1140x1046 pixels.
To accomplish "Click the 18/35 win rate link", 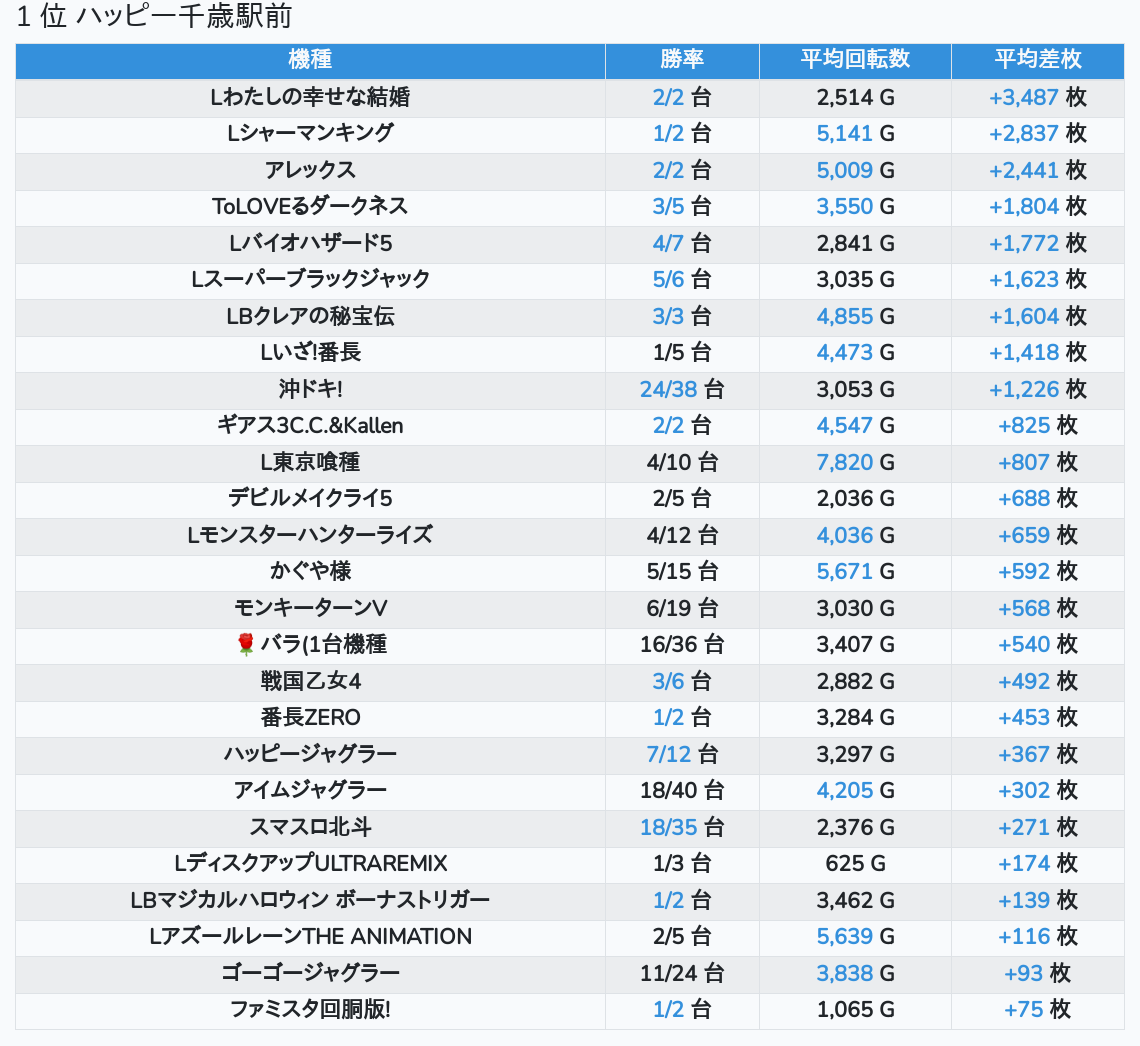I will 669,828.
